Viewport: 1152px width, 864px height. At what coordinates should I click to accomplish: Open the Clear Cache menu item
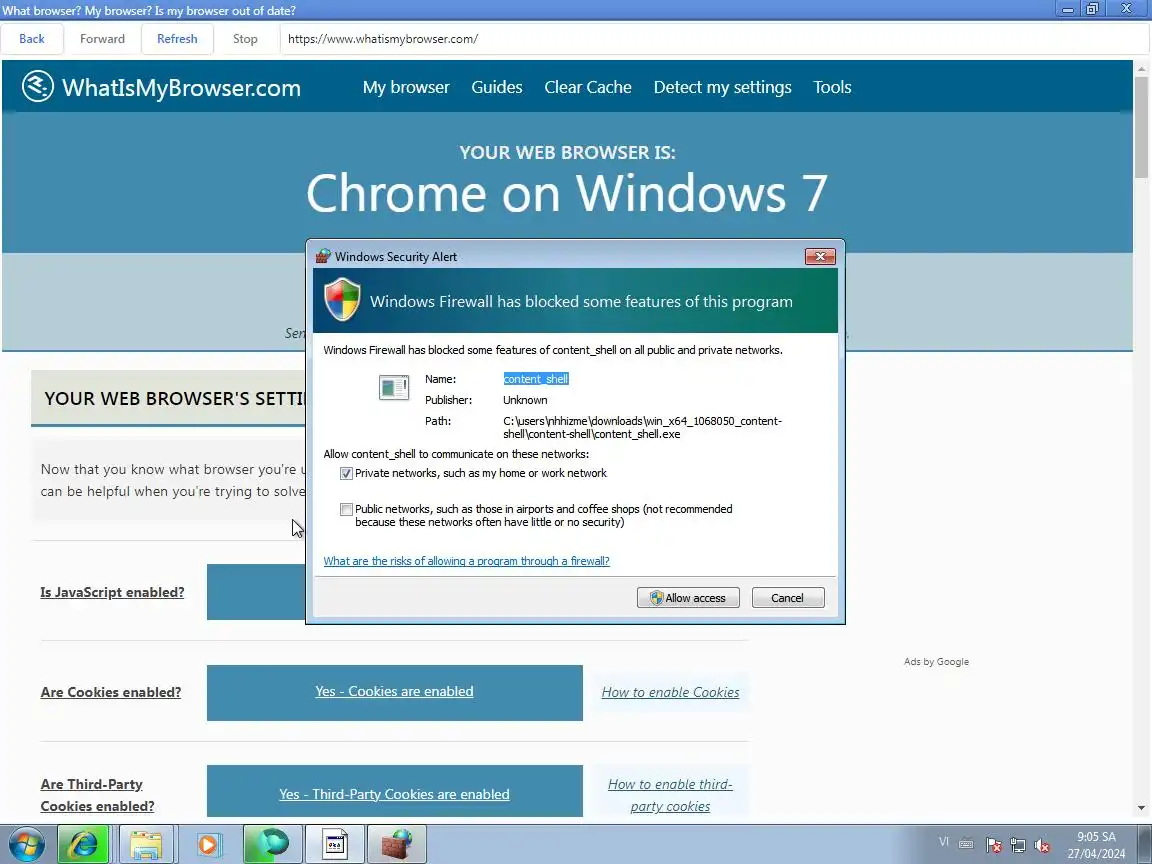coord(588,87)
